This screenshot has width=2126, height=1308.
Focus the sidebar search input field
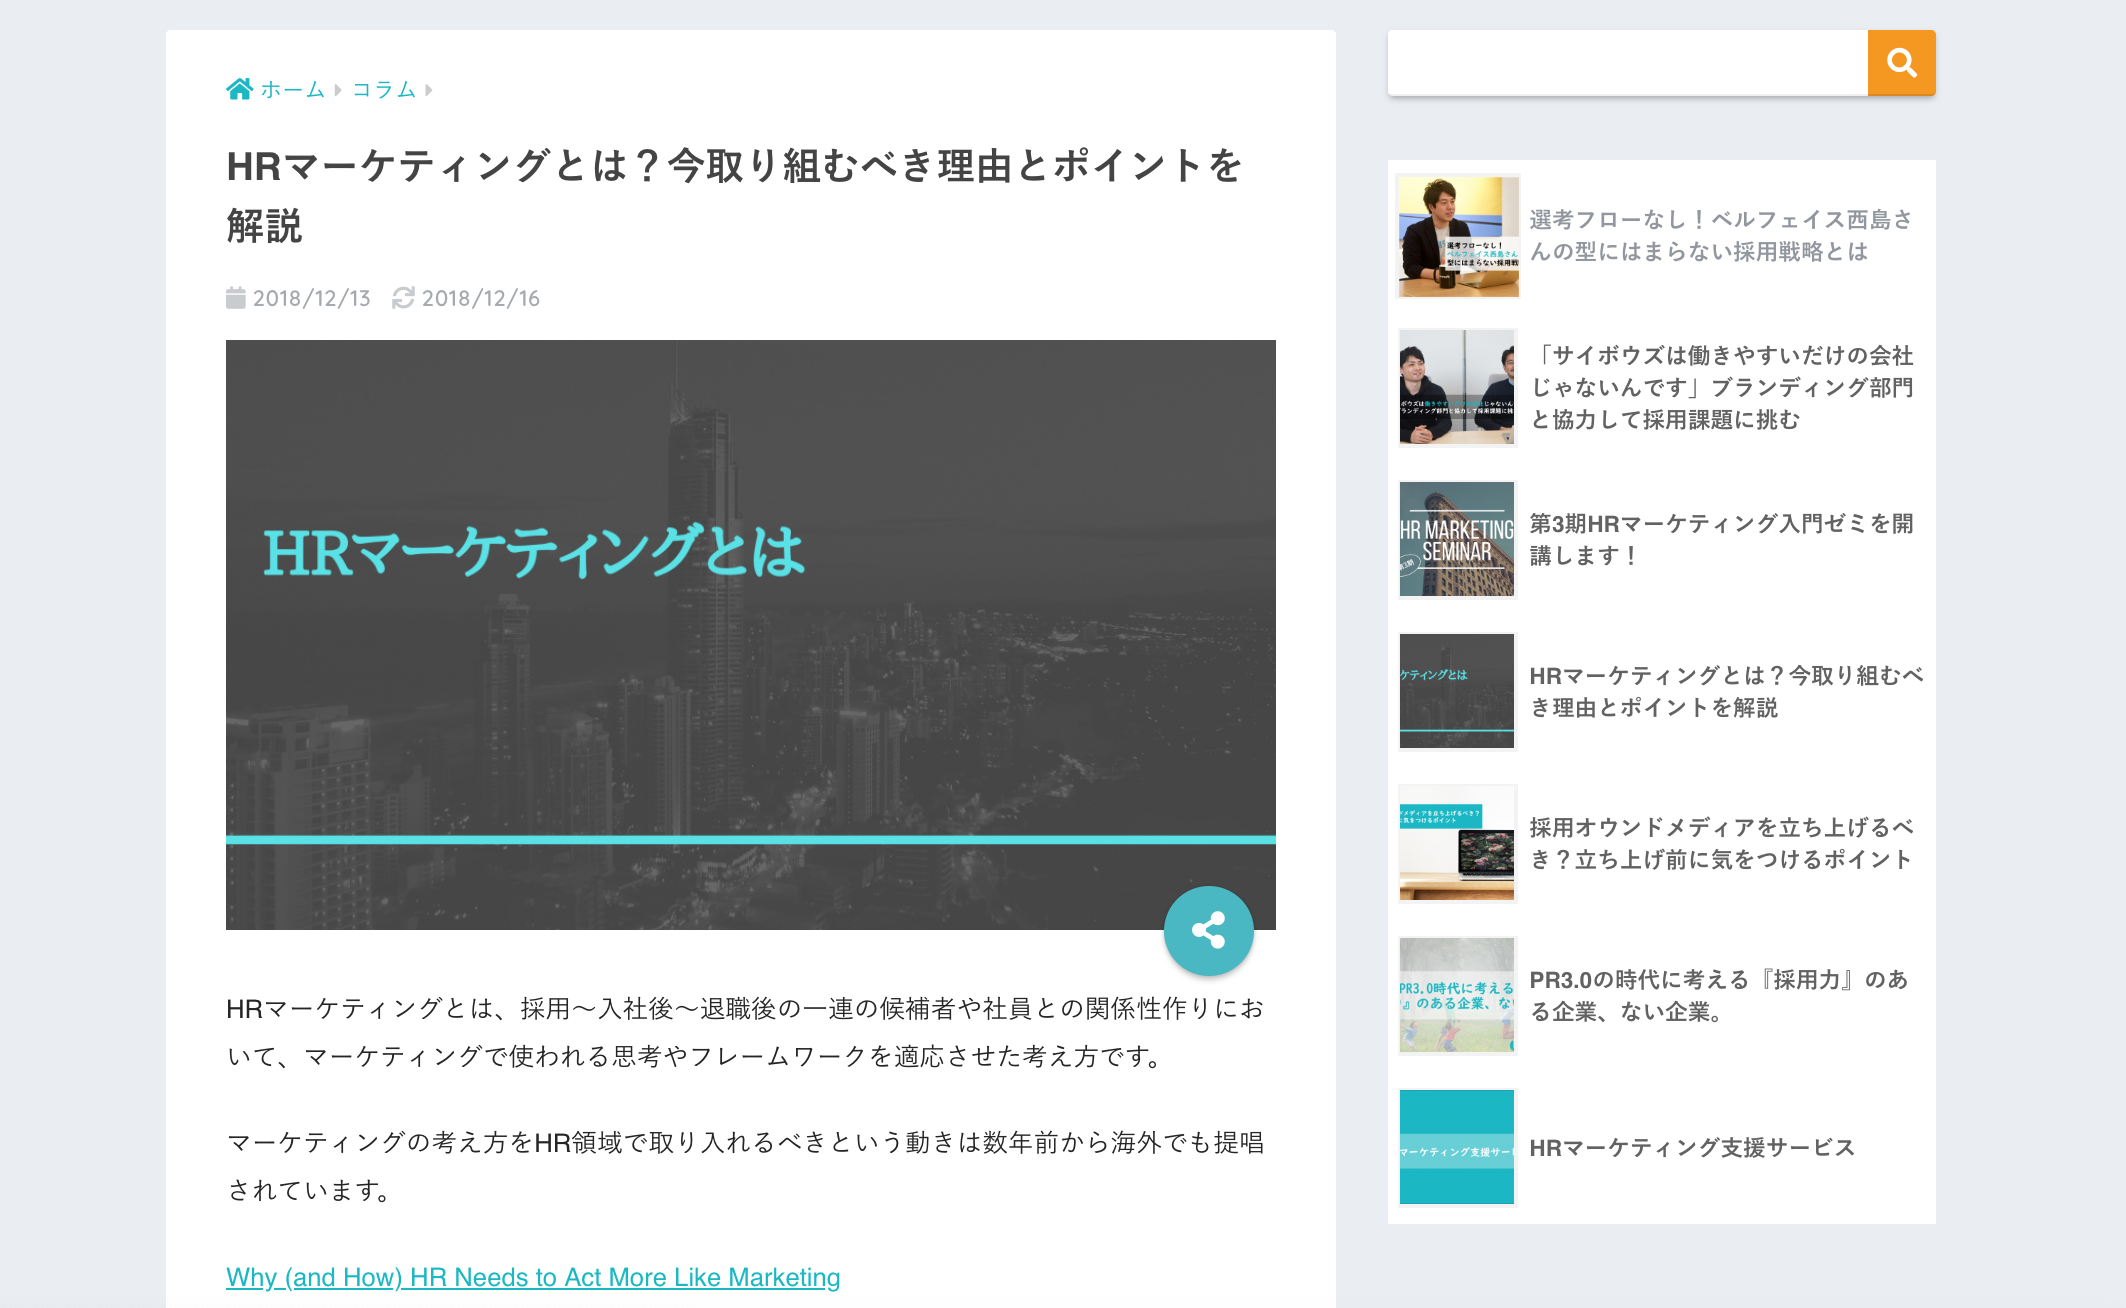[x=1627, y=63]
